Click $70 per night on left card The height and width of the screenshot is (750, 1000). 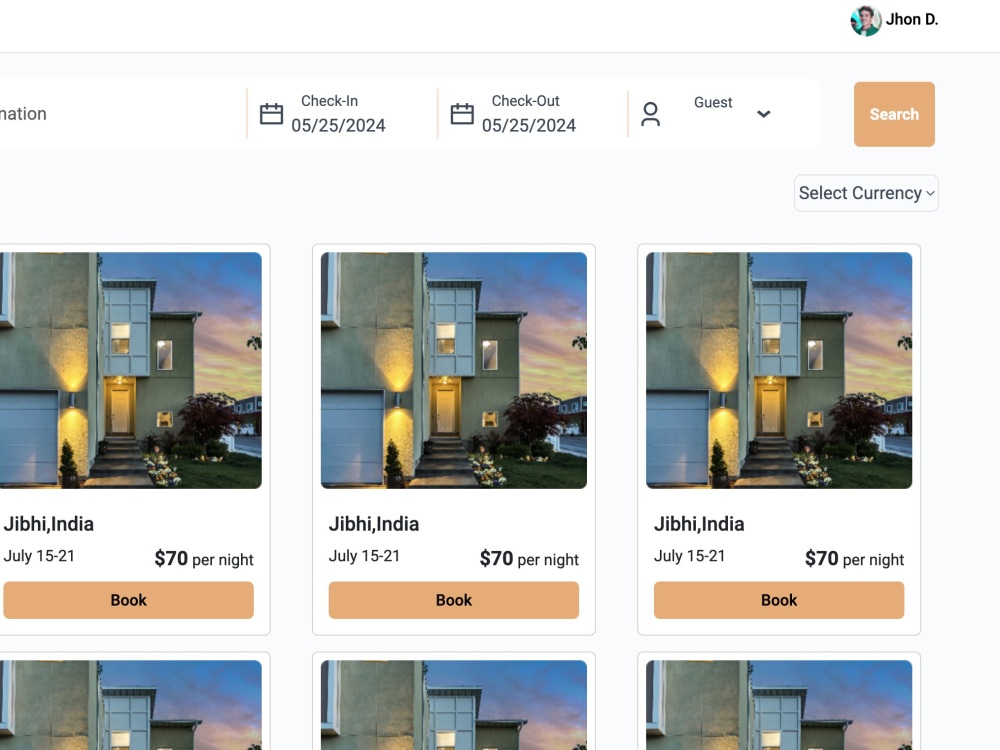(x=203, y=559)
